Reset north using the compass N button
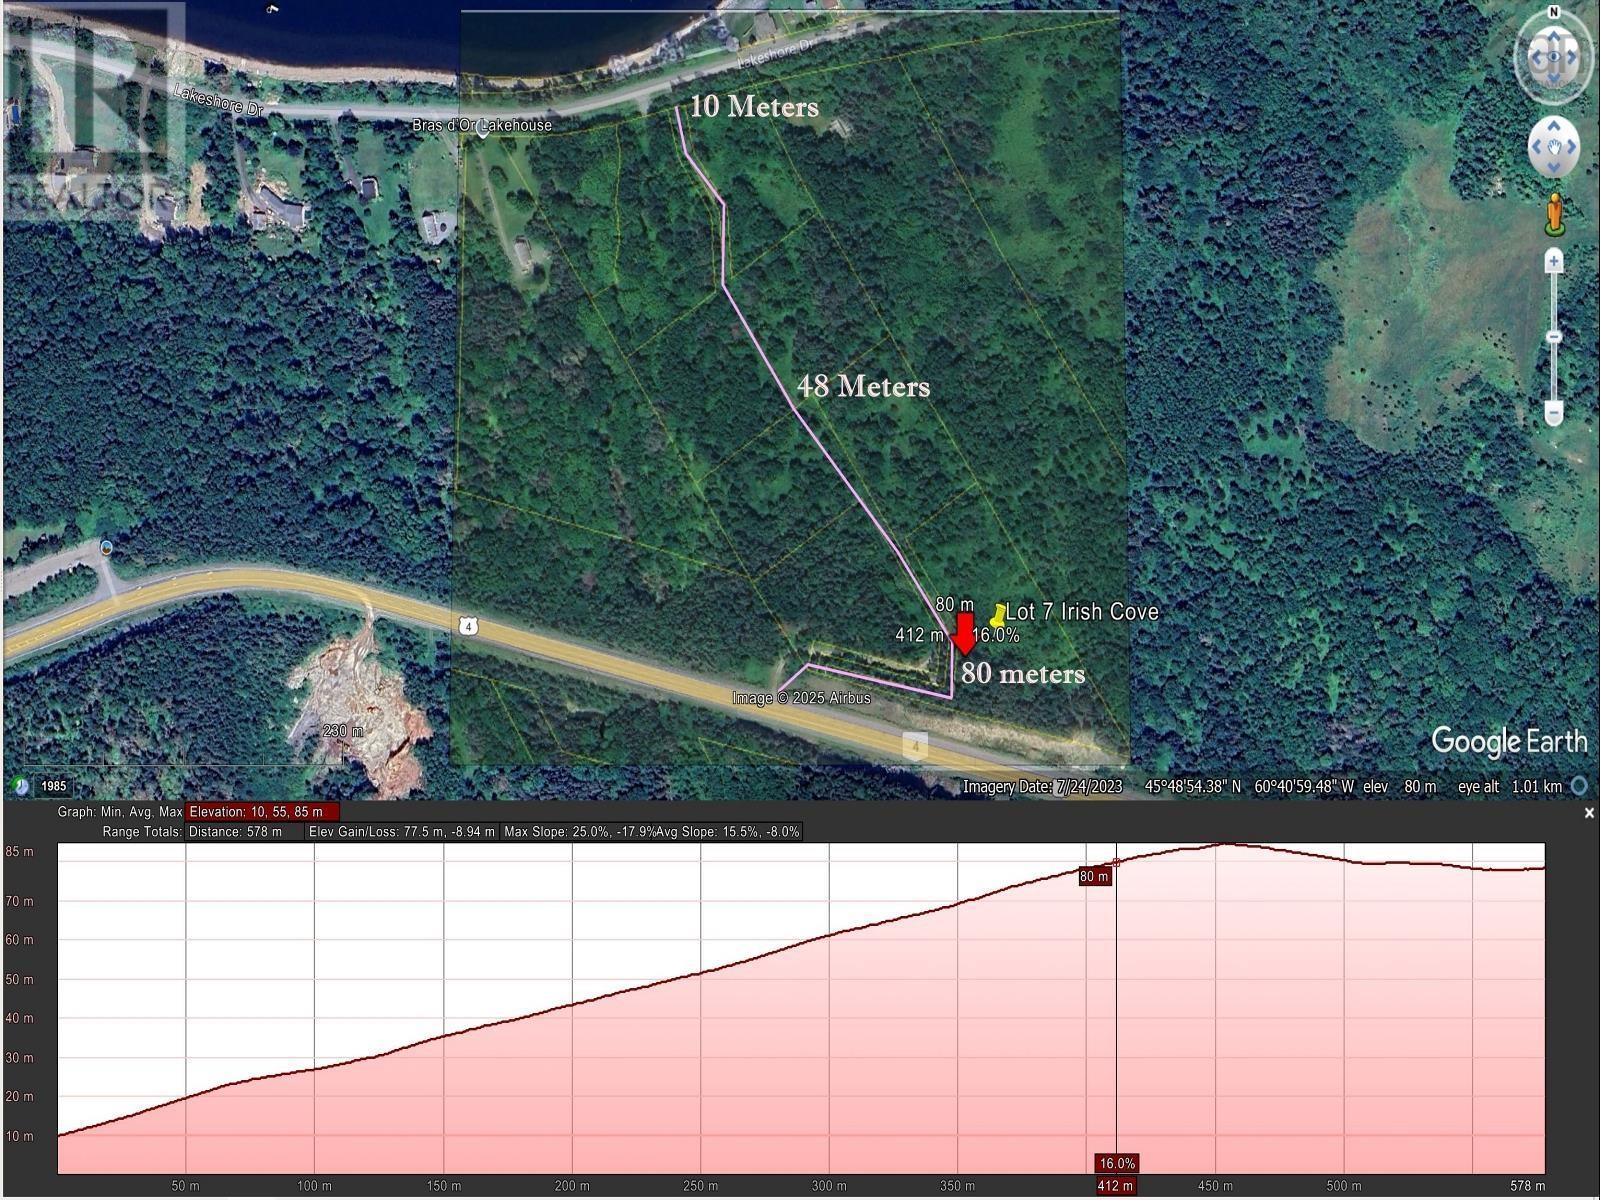The height and width of the screenshot is (1200, 1600). pos(1552,12)
